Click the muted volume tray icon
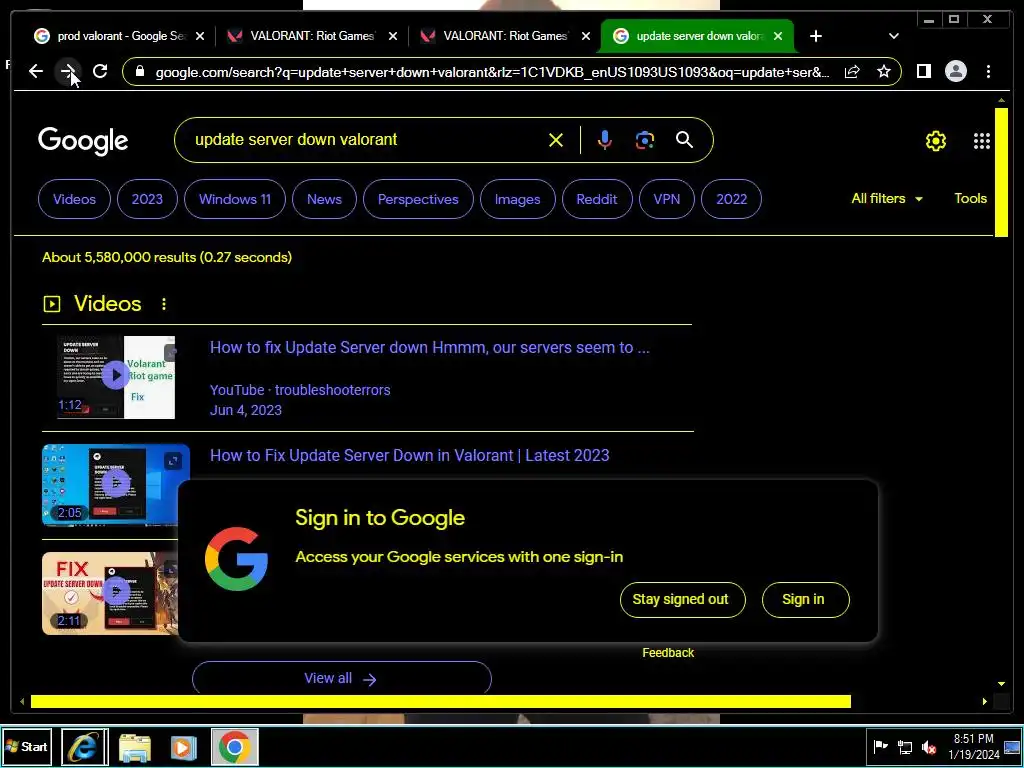Screen dimensions: 1024x768 click(928, 746)
